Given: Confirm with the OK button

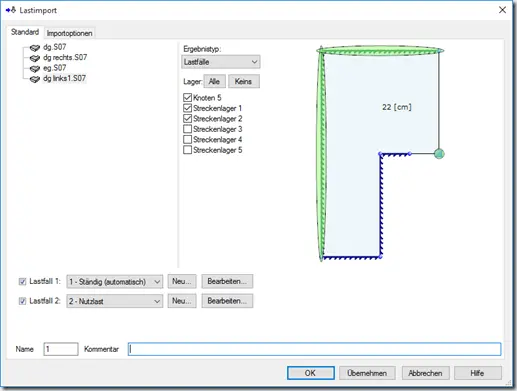Looking at the screenshot, I should [x=311, y=373].
